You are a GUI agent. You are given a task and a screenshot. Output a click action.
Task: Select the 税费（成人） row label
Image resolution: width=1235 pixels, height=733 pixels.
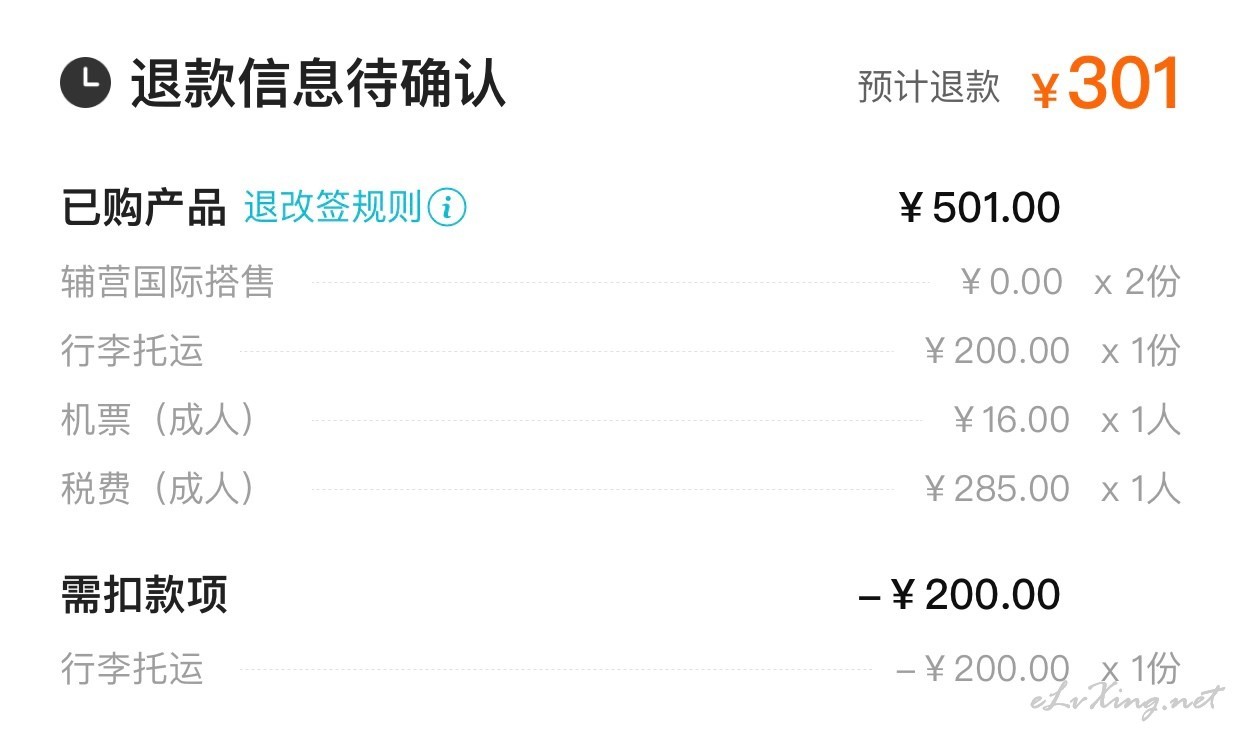click(159, 489)
